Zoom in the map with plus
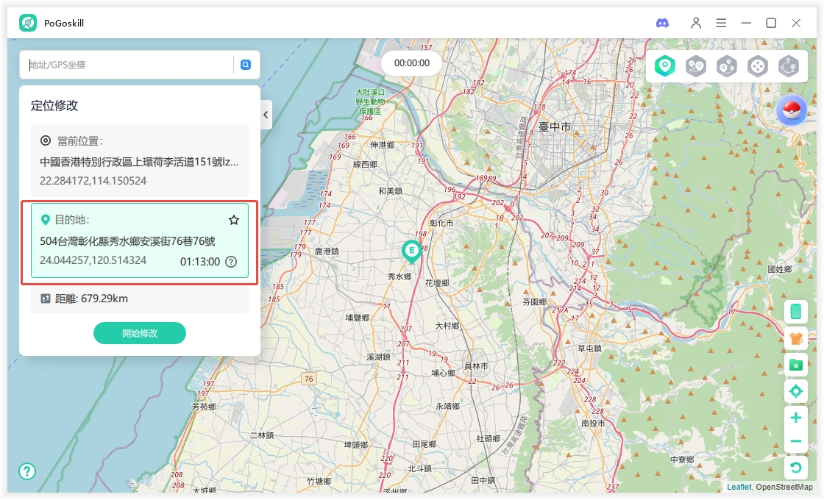The image size is (824, 500). (x=796, y=418)
